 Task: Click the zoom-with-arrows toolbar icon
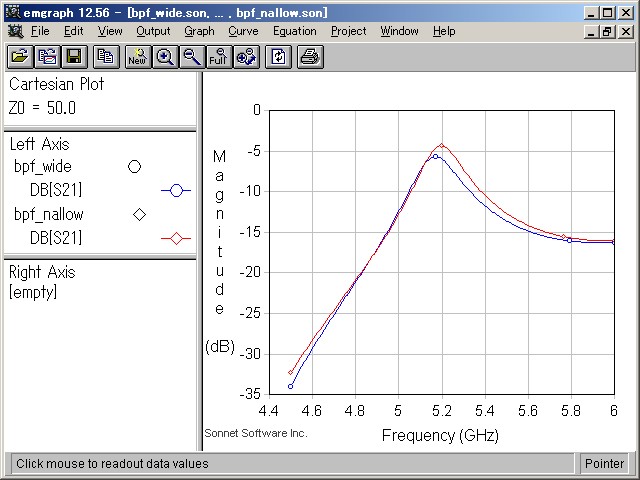(246, 57)
